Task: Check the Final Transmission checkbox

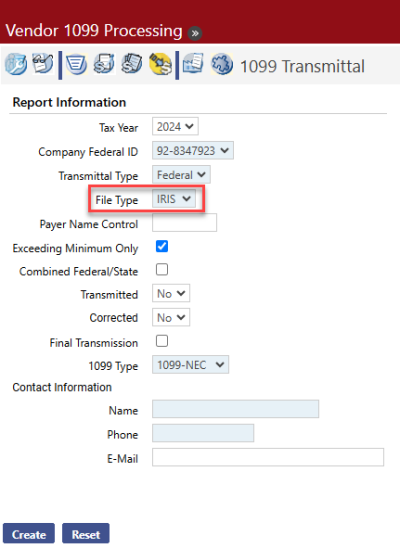Action: 162,341
